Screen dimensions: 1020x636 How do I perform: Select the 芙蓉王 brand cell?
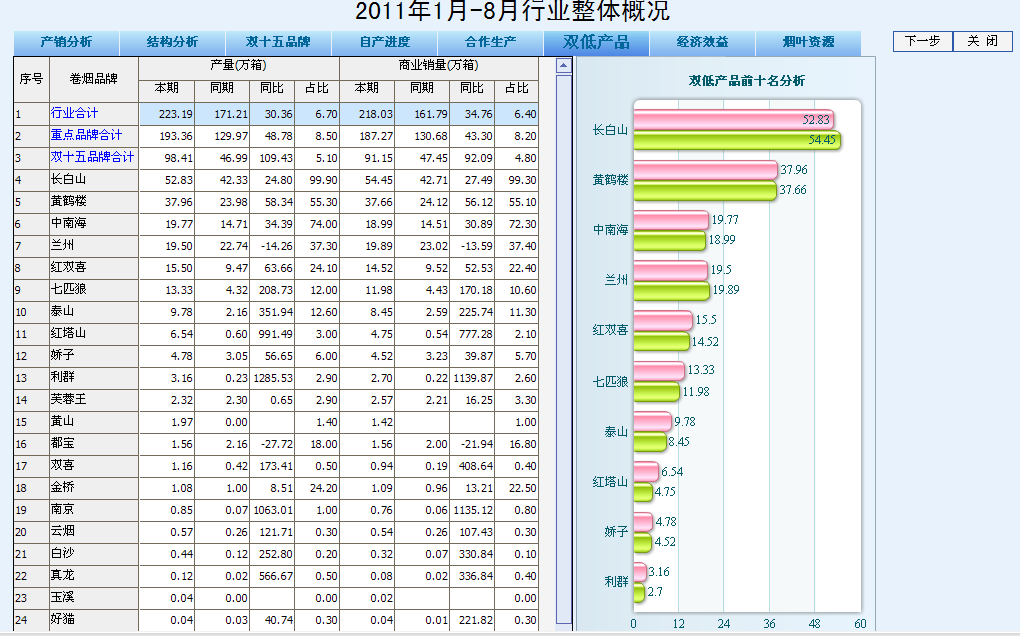94,400
